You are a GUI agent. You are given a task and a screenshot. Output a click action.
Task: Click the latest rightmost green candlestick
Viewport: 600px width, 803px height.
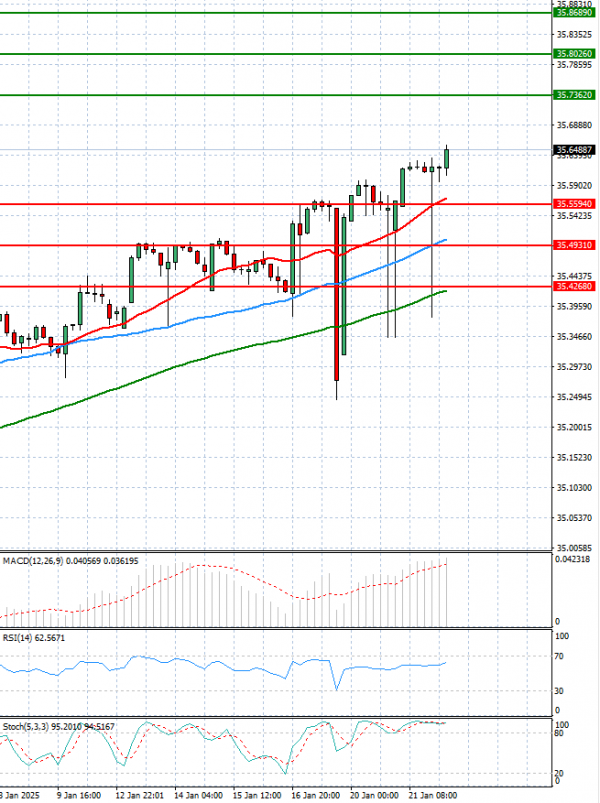(446, 158)
